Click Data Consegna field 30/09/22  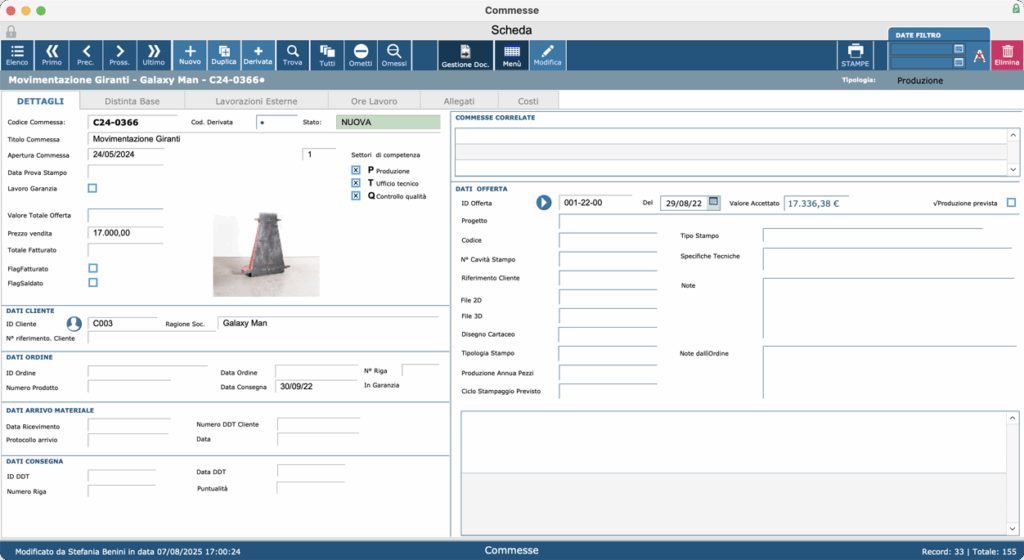pos(316,386)
